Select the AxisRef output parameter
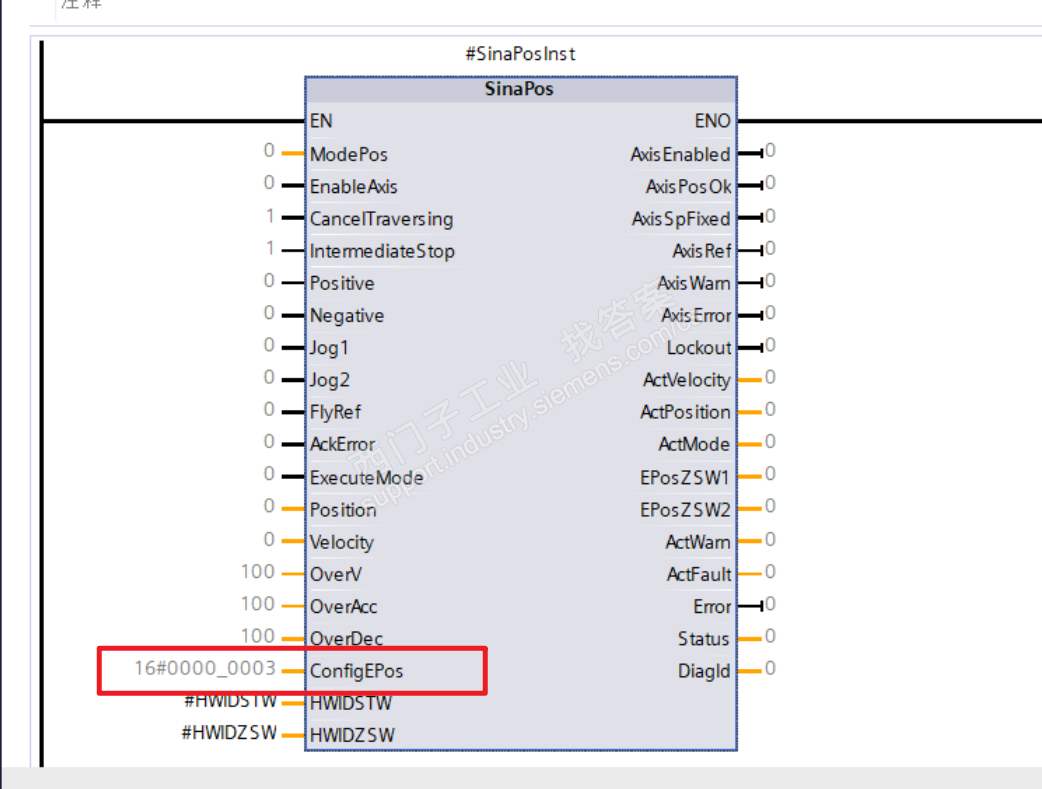Screen dimensions: 1042x789 (702, 251)
